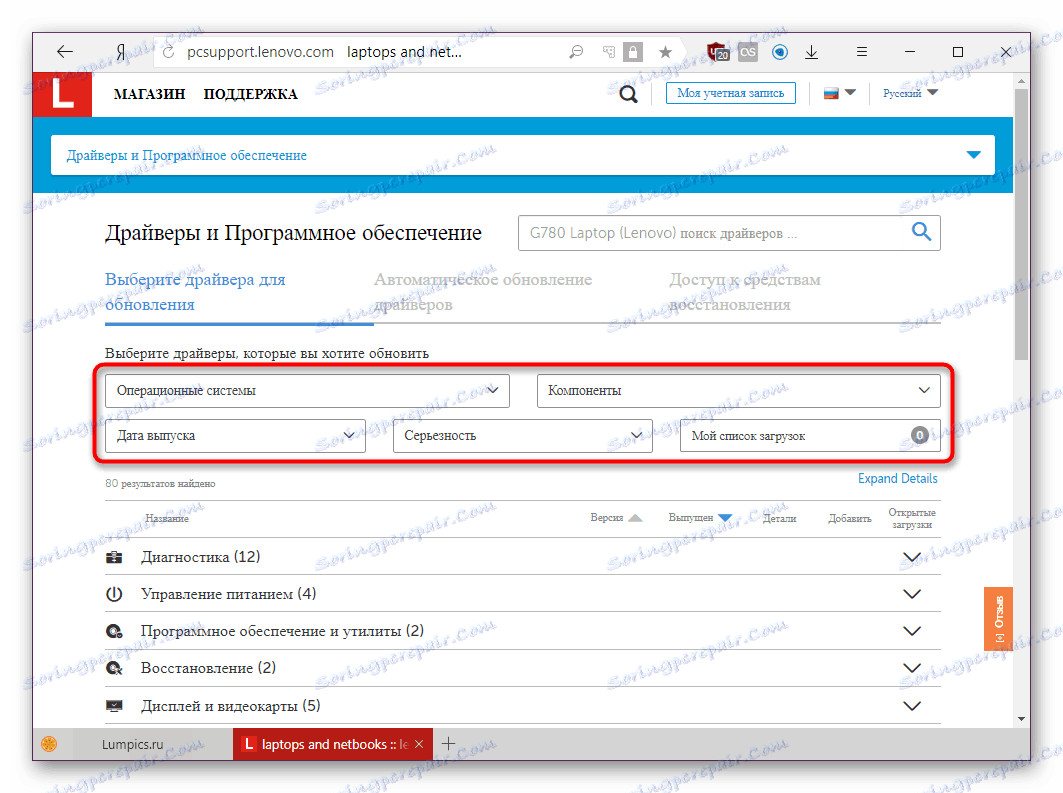This screenshot has width=1063, height=793.
Task: Click the Диагностика (12) category label
Action: 201,556
